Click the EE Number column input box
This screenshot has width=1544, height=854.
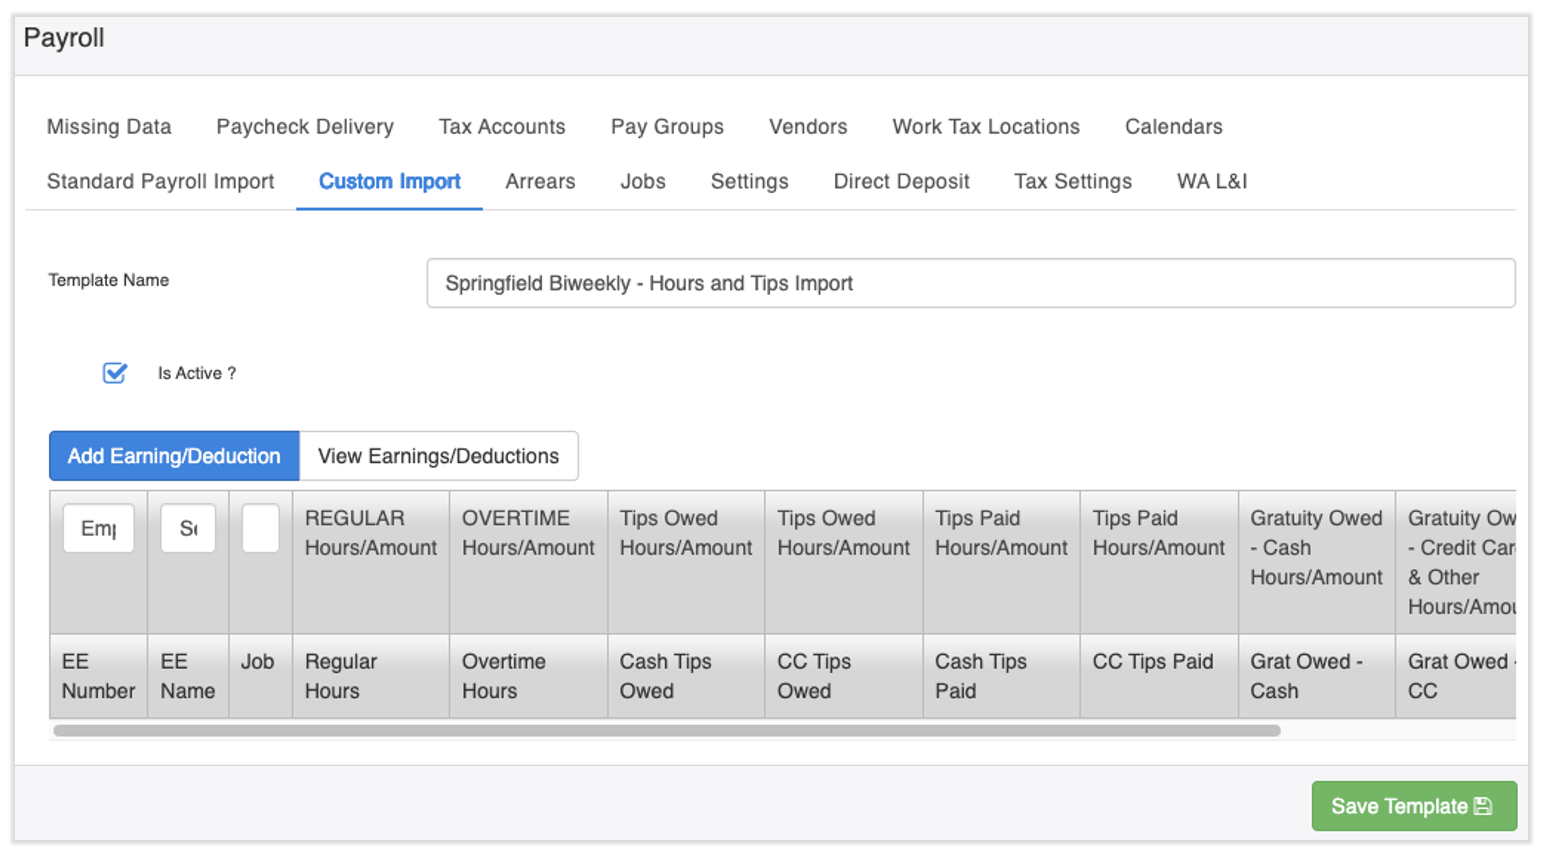[98, 528]
